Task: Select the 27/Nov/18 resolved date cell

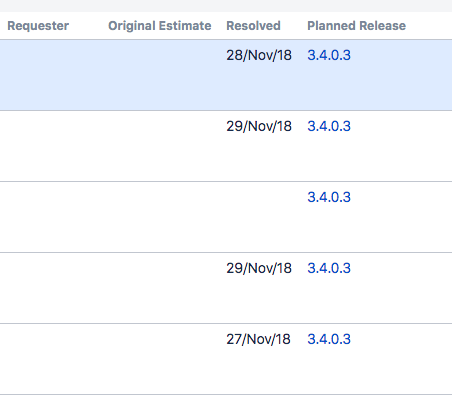Action: pyautogui.click(x=258, y=339)
